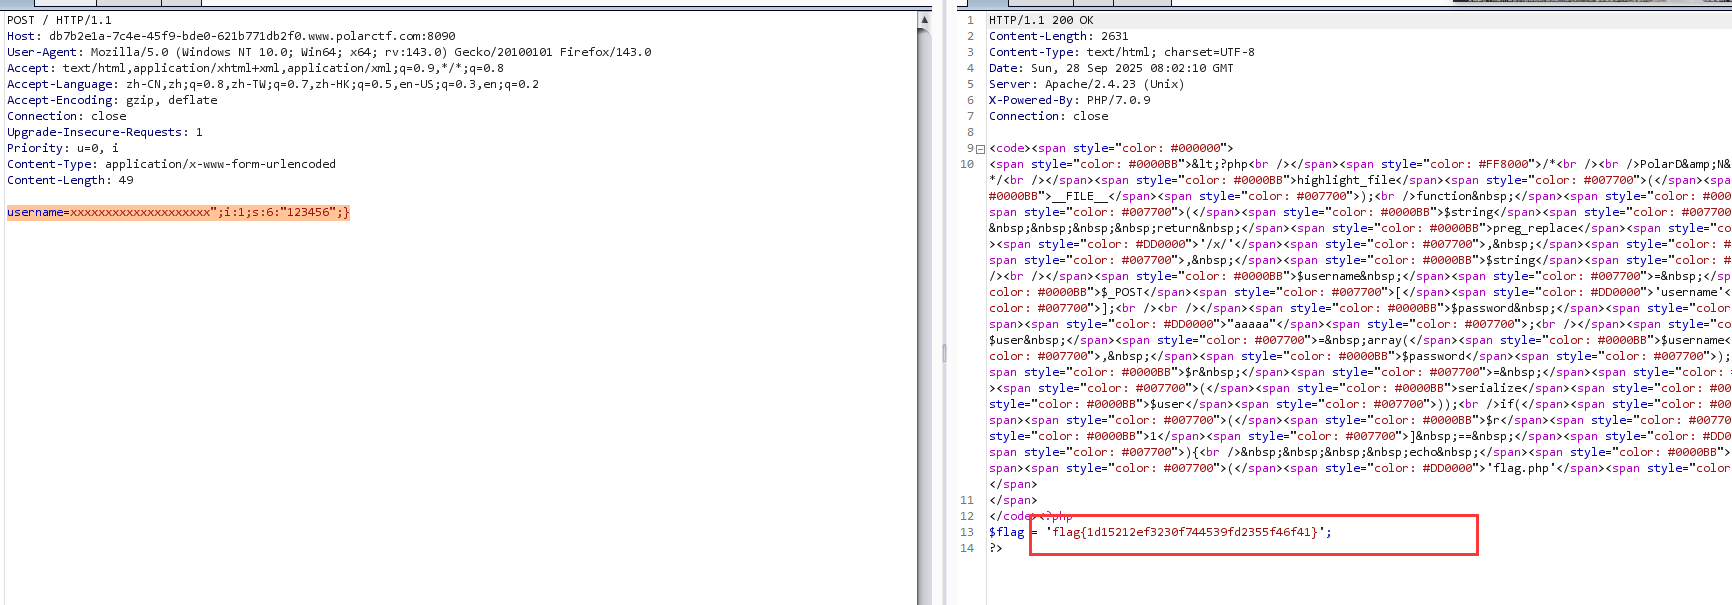Click the request panel scrollbar up arrow
This screenshot has width=1732, height=605.
coord(924,19)
